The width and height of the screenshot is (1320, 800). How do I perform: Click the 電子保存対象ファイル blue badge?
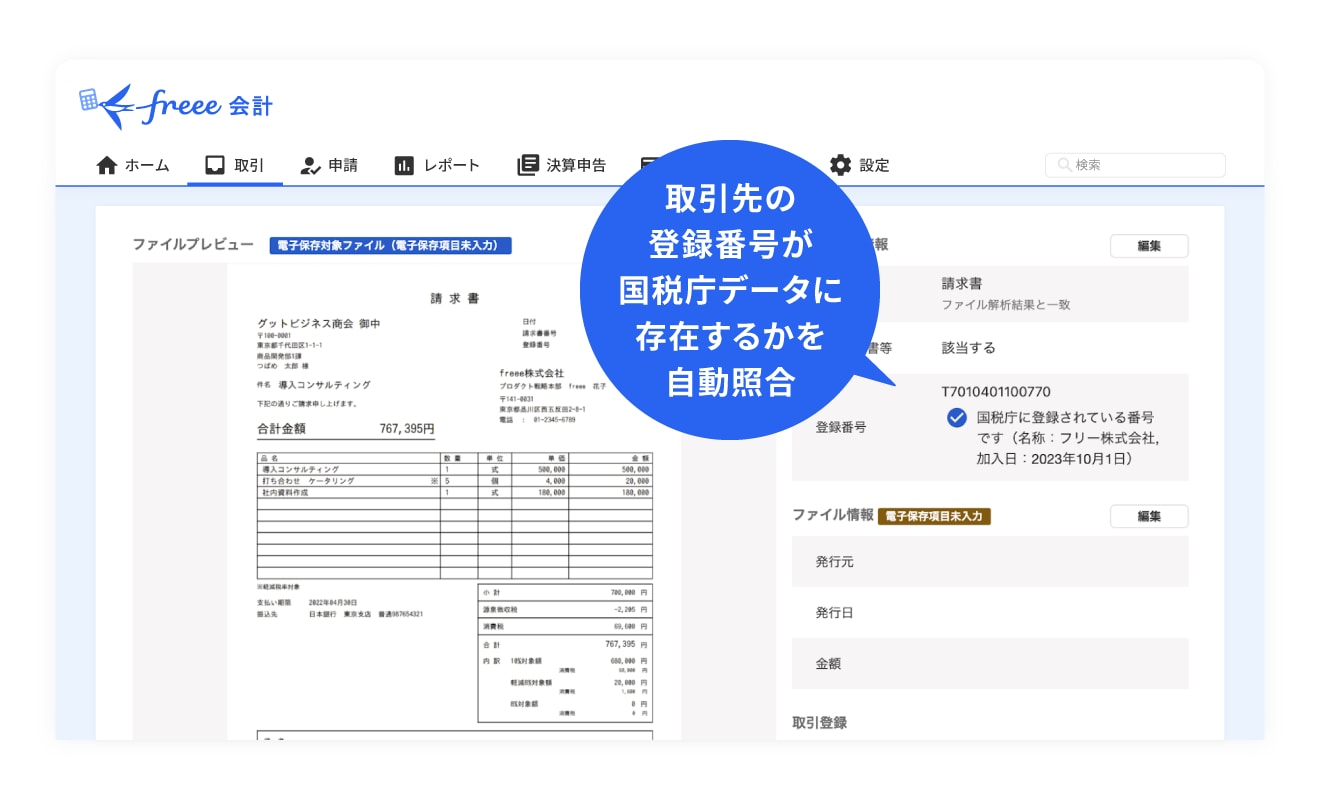(x=390, y=245)
